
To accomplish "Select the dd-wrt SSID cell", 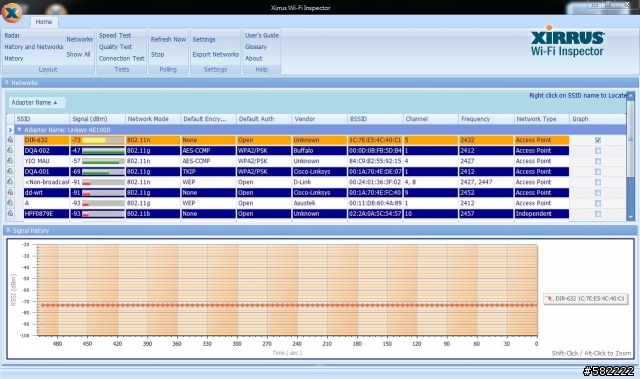I will (46, 193).
